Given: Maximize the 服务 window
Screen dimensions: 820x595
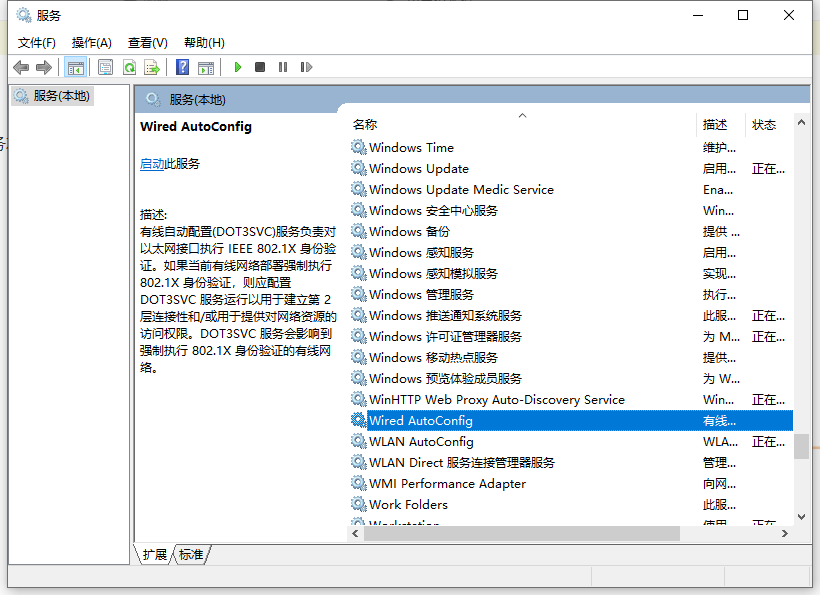Looking at the screenshot, I should tap(743, 15).
